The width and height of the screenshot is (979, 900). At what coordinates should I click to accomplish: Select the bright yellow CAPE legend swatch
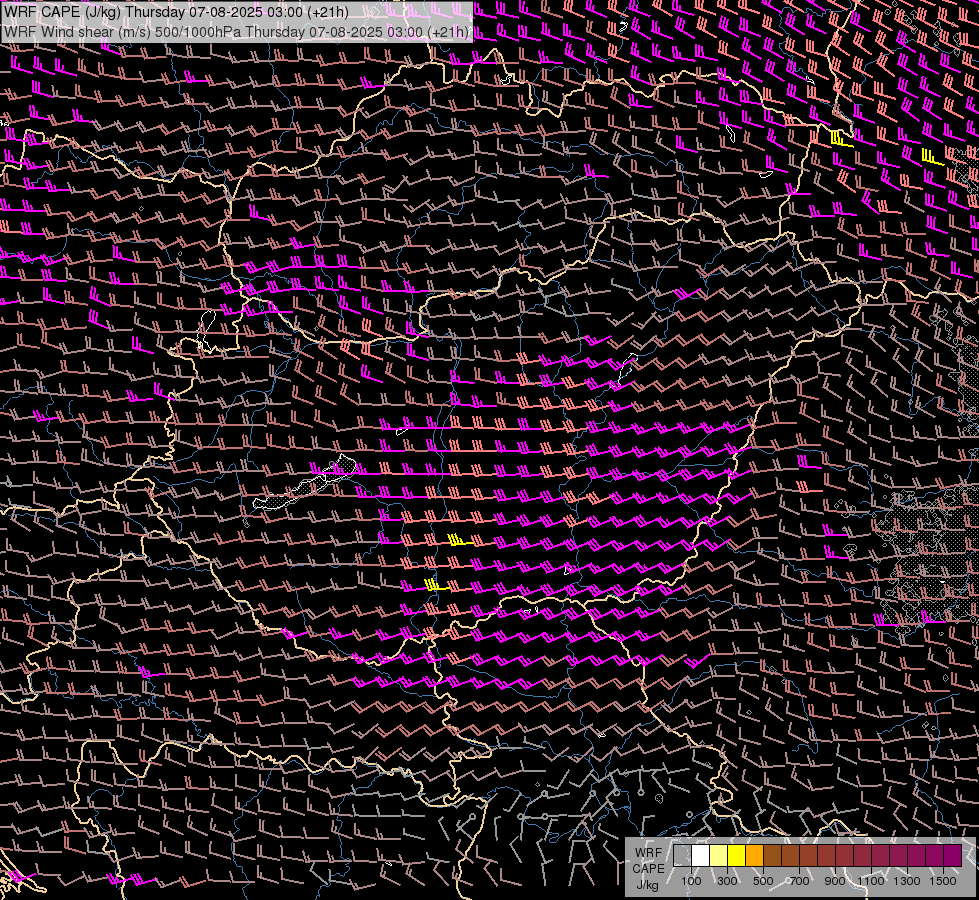tap(736, 855)
